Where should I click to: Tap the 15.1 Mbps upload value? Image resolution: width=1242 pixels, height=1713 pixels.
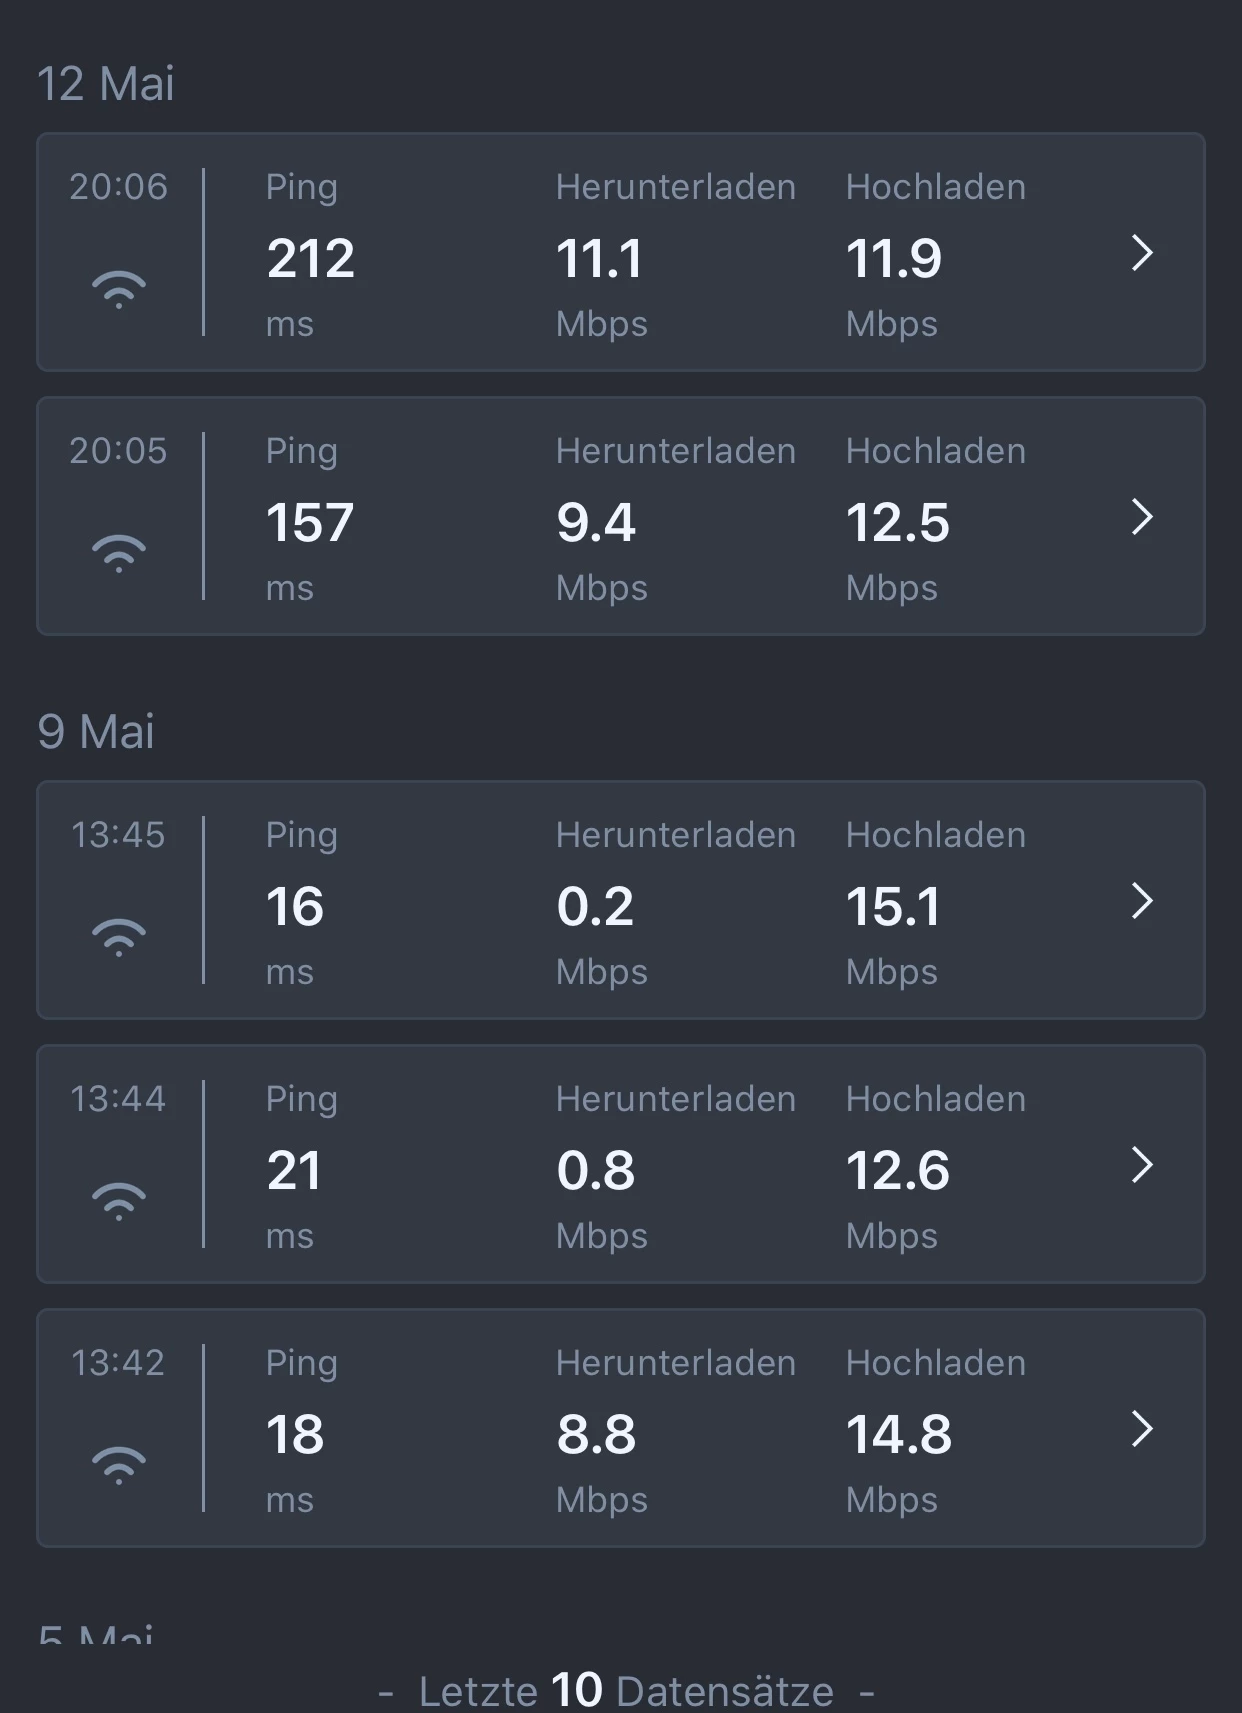tap(893, 907)
